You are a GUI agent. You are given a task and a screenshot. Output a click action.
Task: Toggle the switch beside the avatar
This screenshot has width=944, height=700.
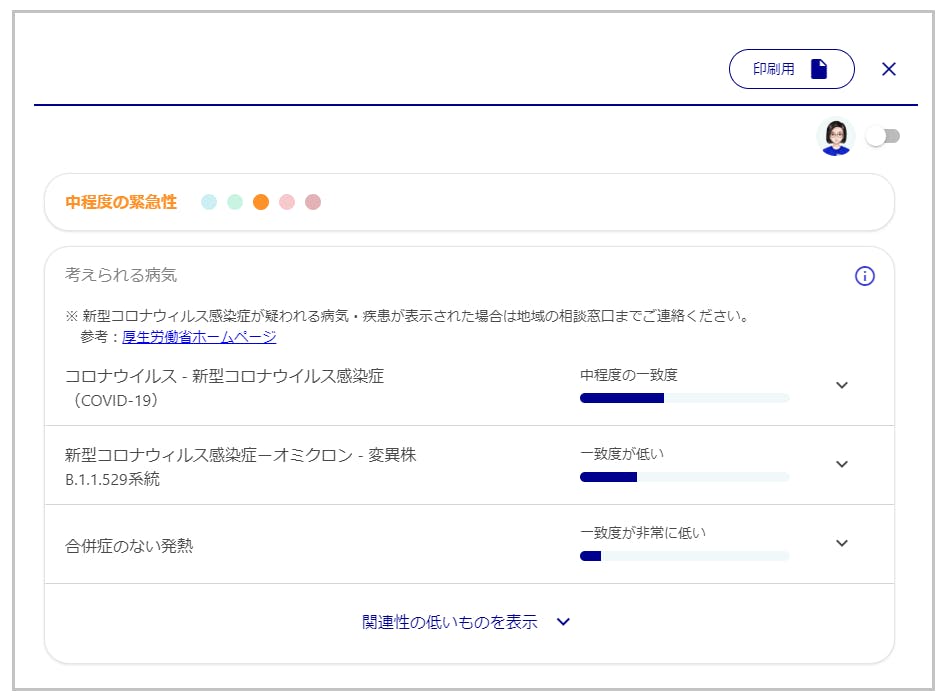883,137
